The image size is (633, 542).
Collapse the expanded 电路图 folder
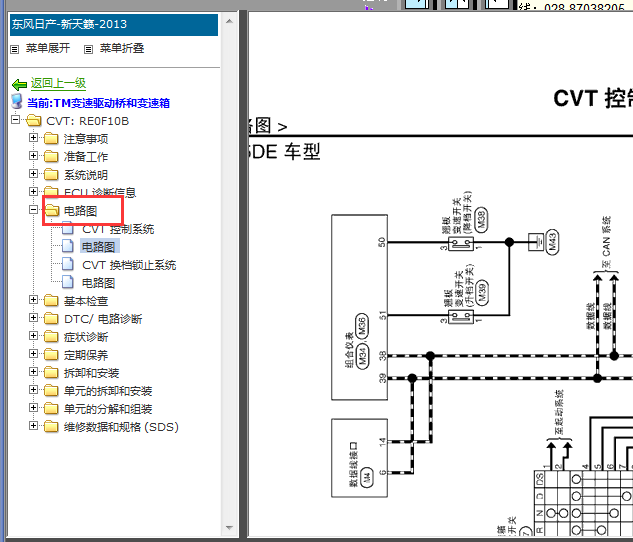(x=34, y=210)
